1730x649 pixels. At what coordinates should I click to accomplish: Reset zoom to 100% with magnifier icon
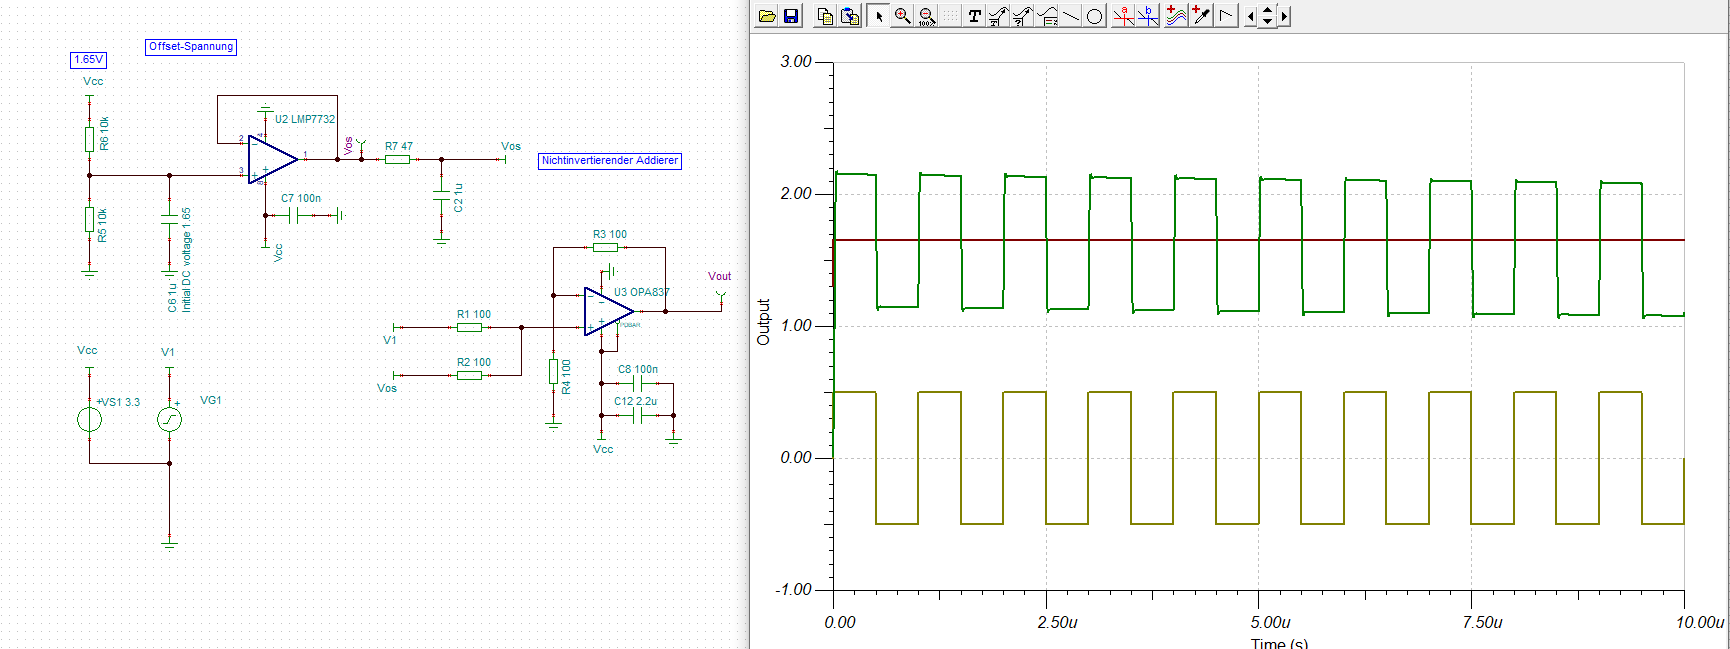tap(926, 16)
